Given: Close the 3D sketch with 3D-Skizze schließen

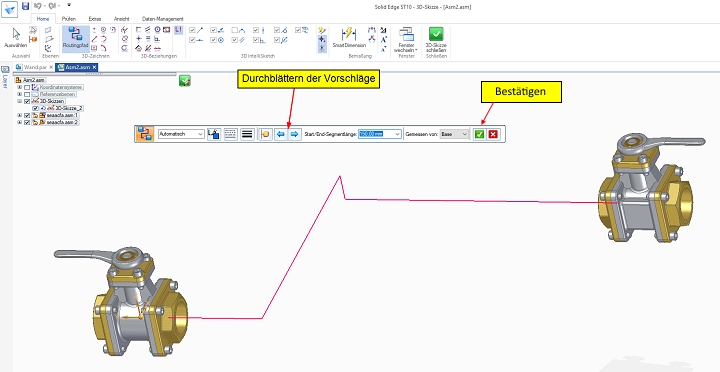Looking at the screenshot, I should tap(436, 39).
